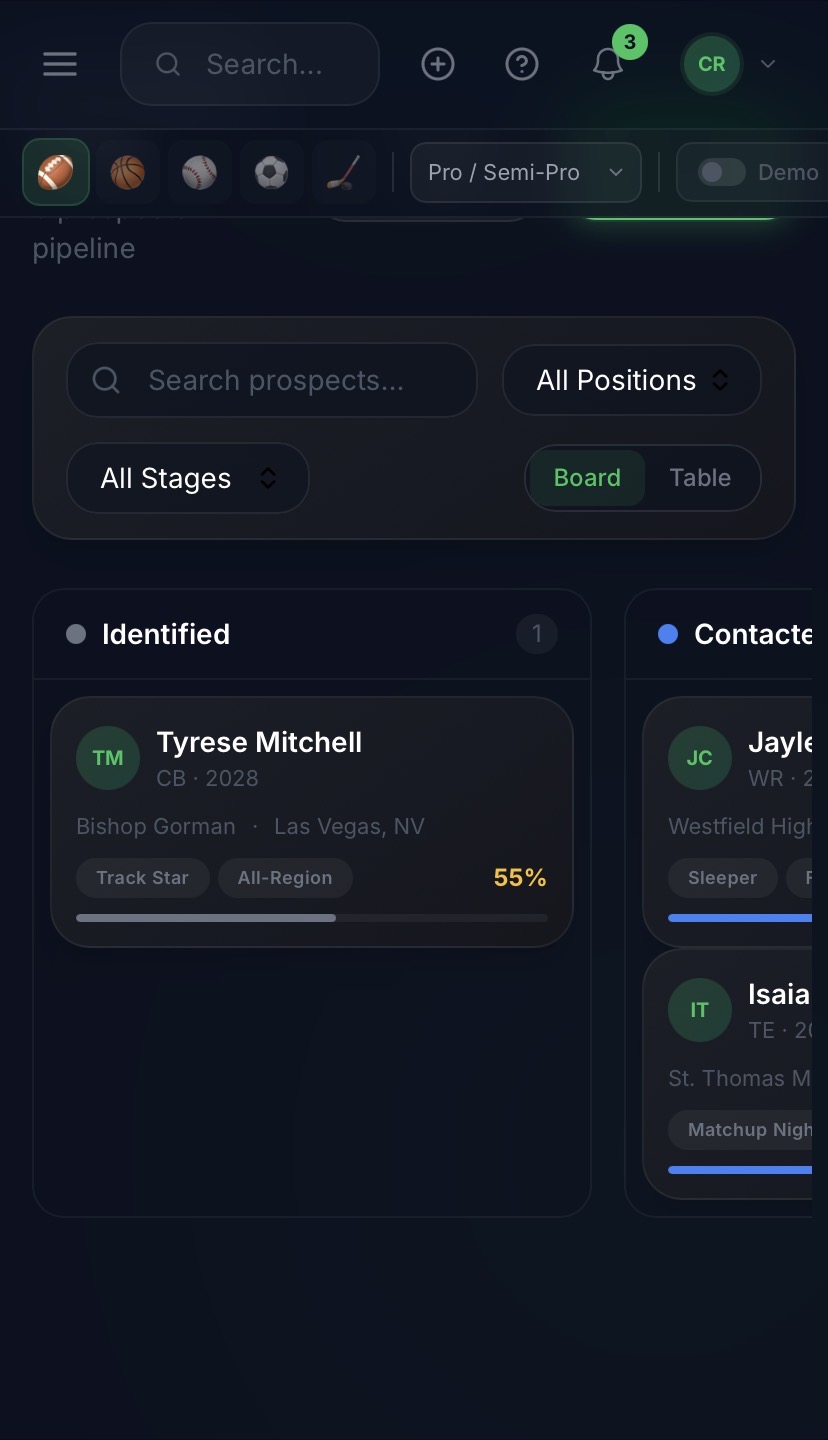Open the help question mark icon

[521, 64]
